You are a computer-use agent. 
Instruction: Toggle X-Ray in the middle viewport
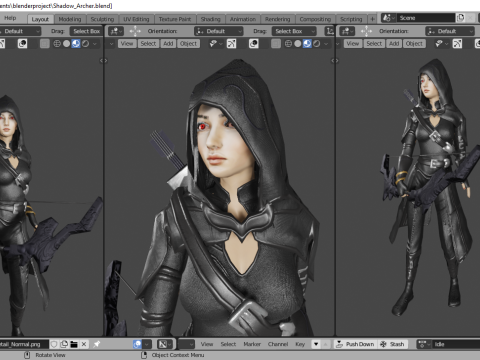(x=276, y=44)
